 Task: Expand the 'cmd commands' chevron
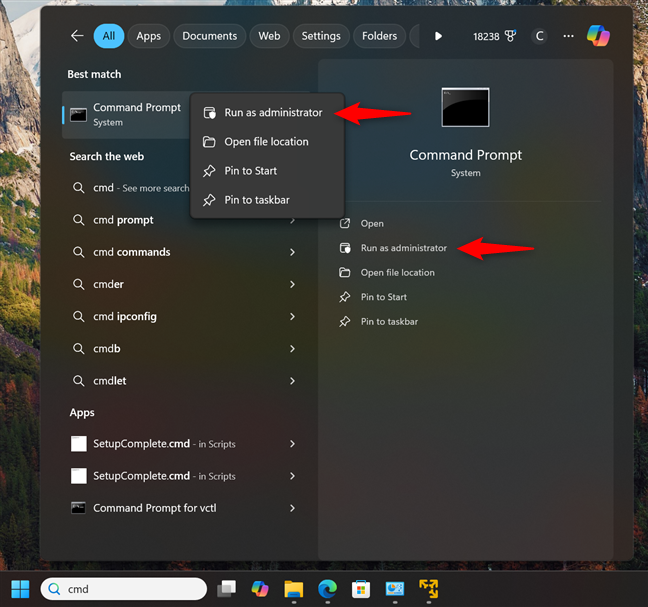point(292,252)
